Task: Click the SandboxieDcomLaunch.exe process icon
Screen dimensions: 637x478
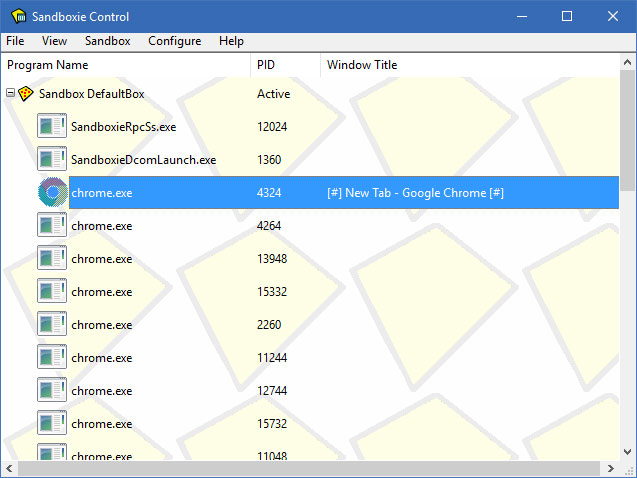Action: click(x=52, y=160)
